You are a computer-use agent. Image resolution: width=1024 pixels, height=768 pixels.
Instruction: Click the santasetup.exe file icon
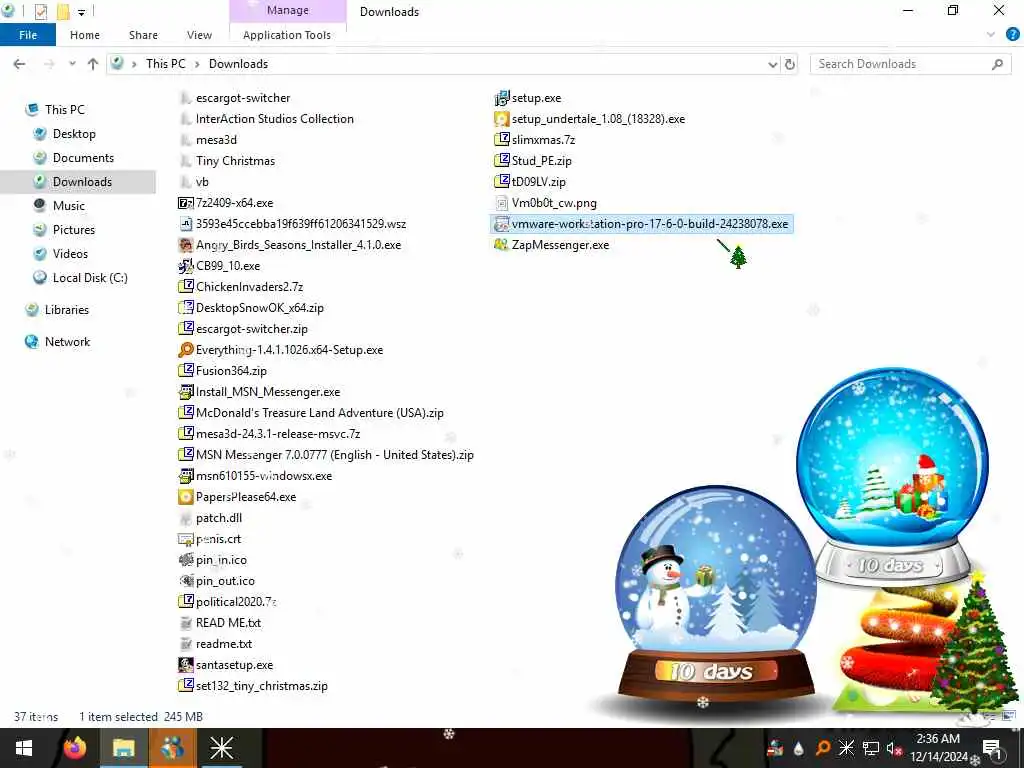pos(185,665)
